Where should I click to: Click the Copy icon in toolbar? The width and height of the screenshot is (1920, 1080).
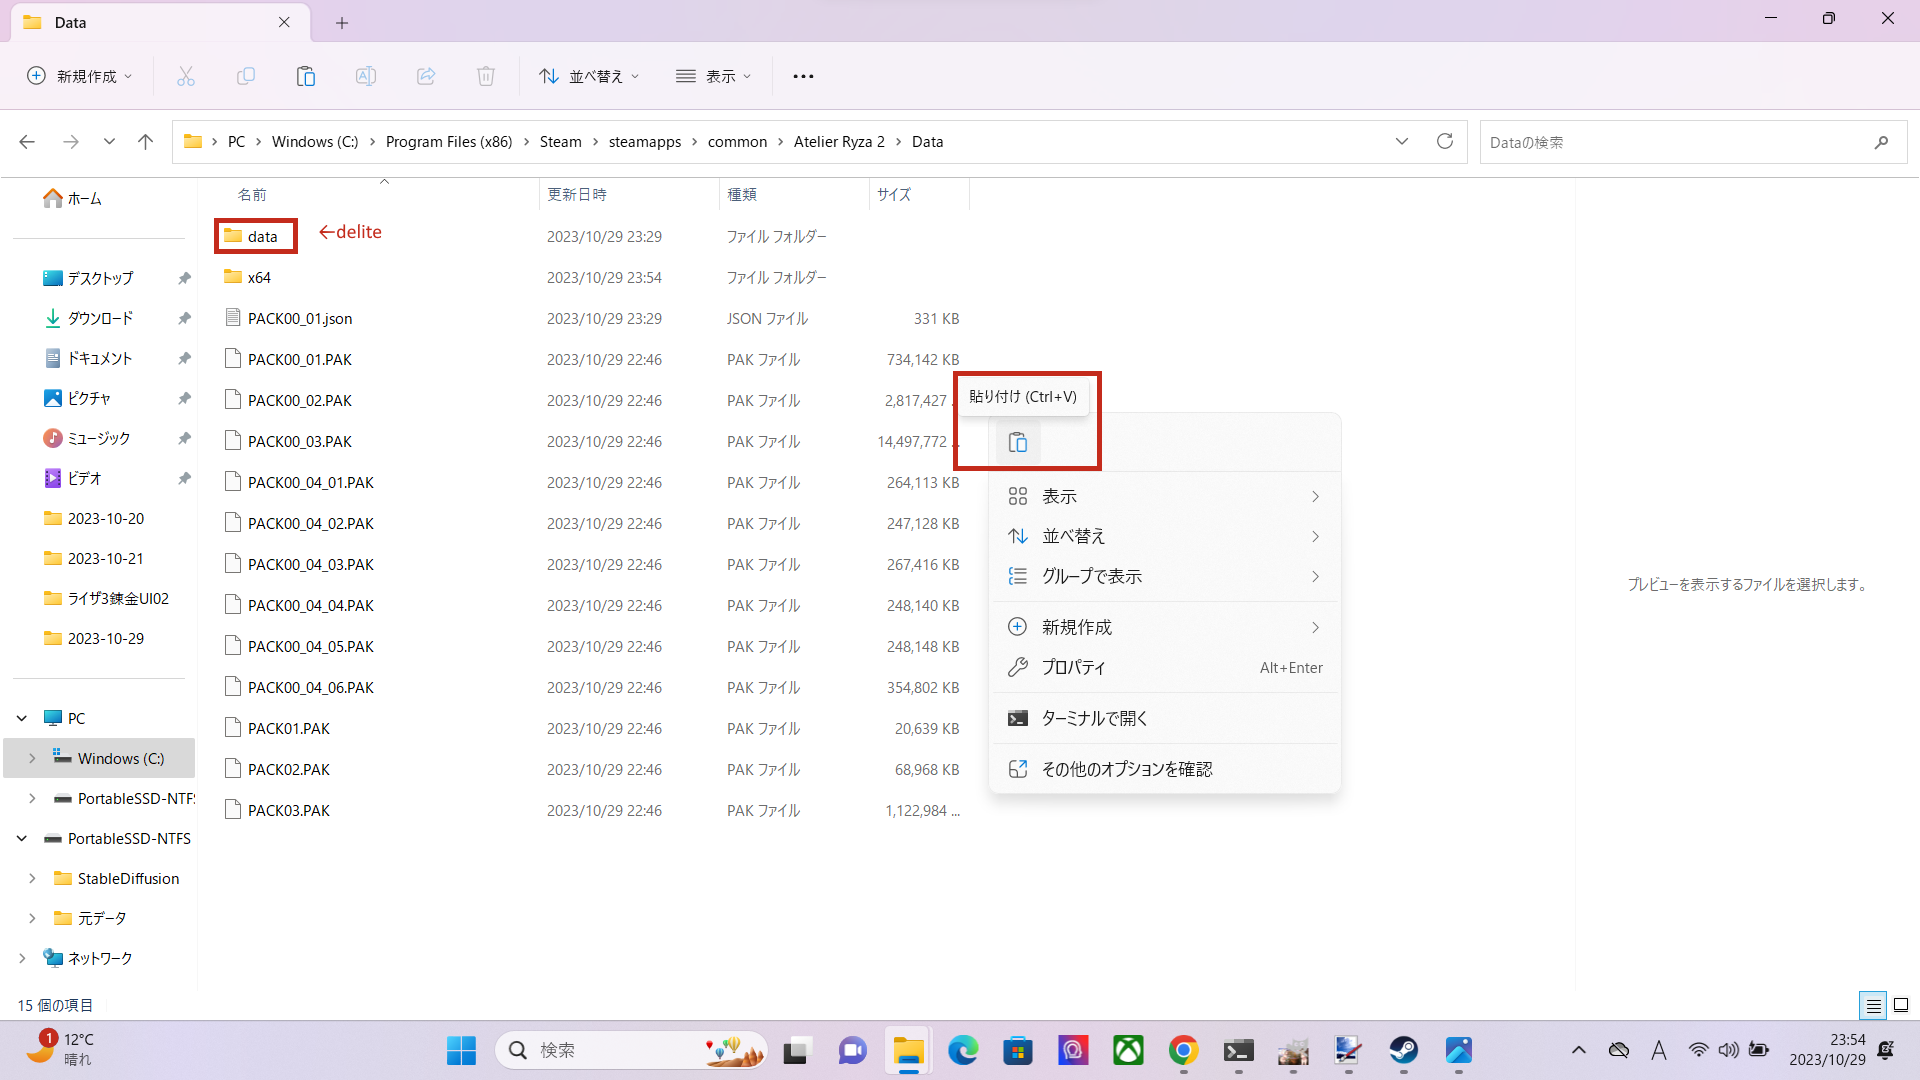pyautogui.click(x=246, y=76)
